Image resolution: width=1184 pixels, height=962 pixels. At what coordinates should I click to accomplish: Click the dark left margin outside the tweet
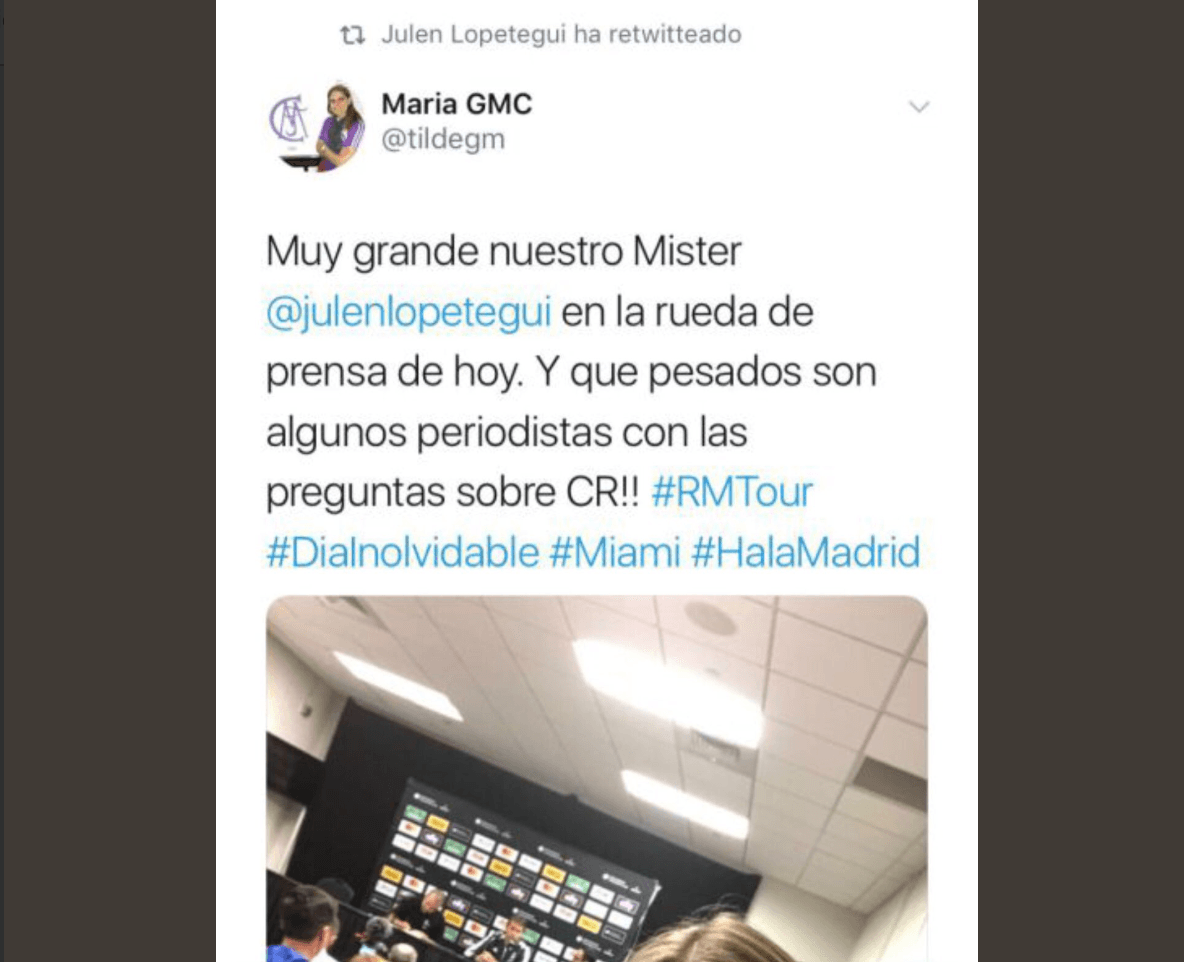(x=108, y=481)
